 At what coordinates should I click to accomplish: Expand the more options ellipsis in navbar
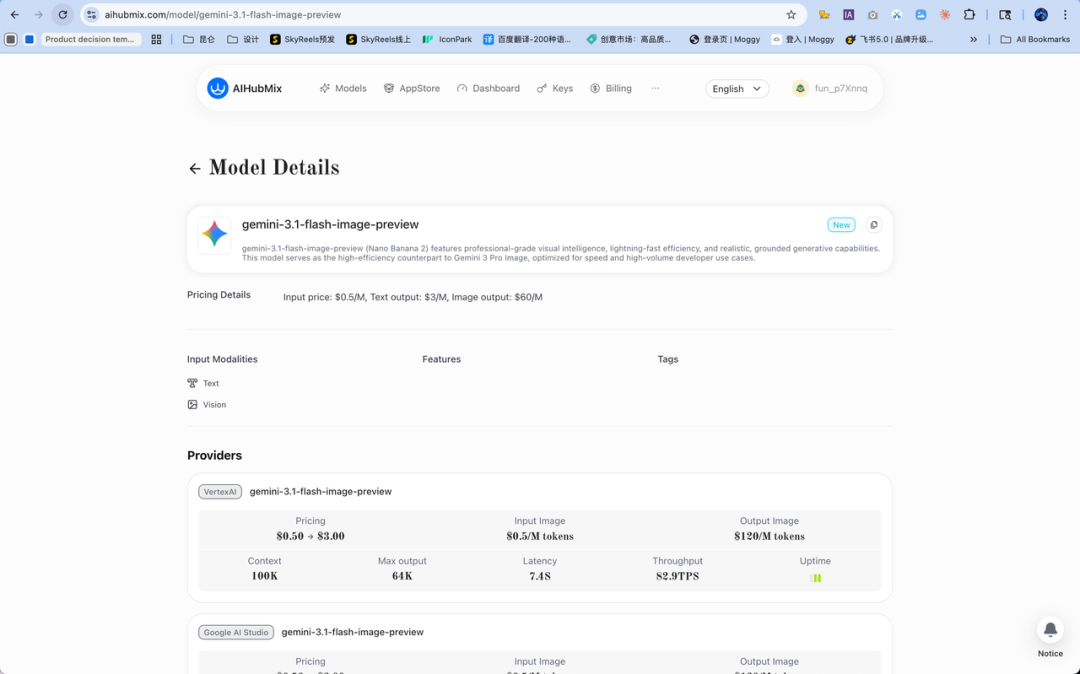(x=655, y=88)
